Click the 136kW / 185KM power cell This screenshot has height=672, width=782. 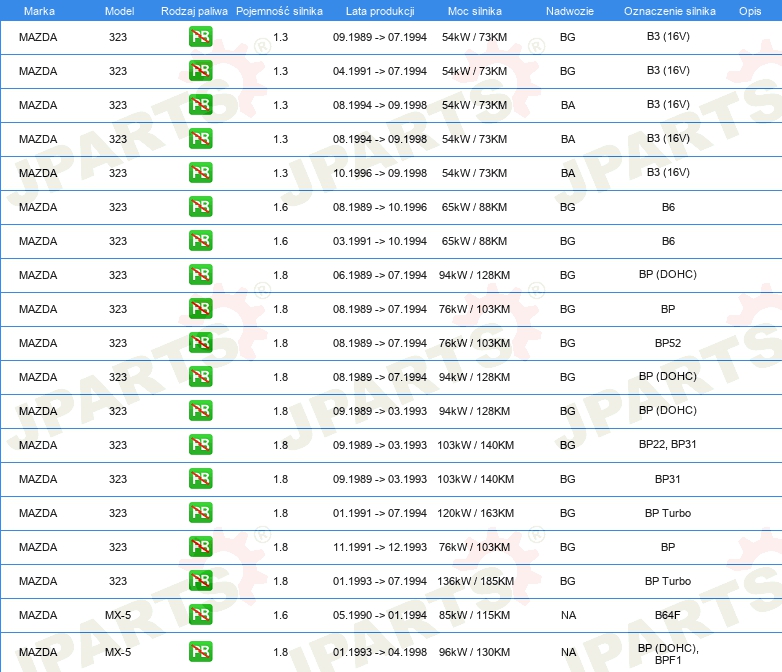coord(475,581)
